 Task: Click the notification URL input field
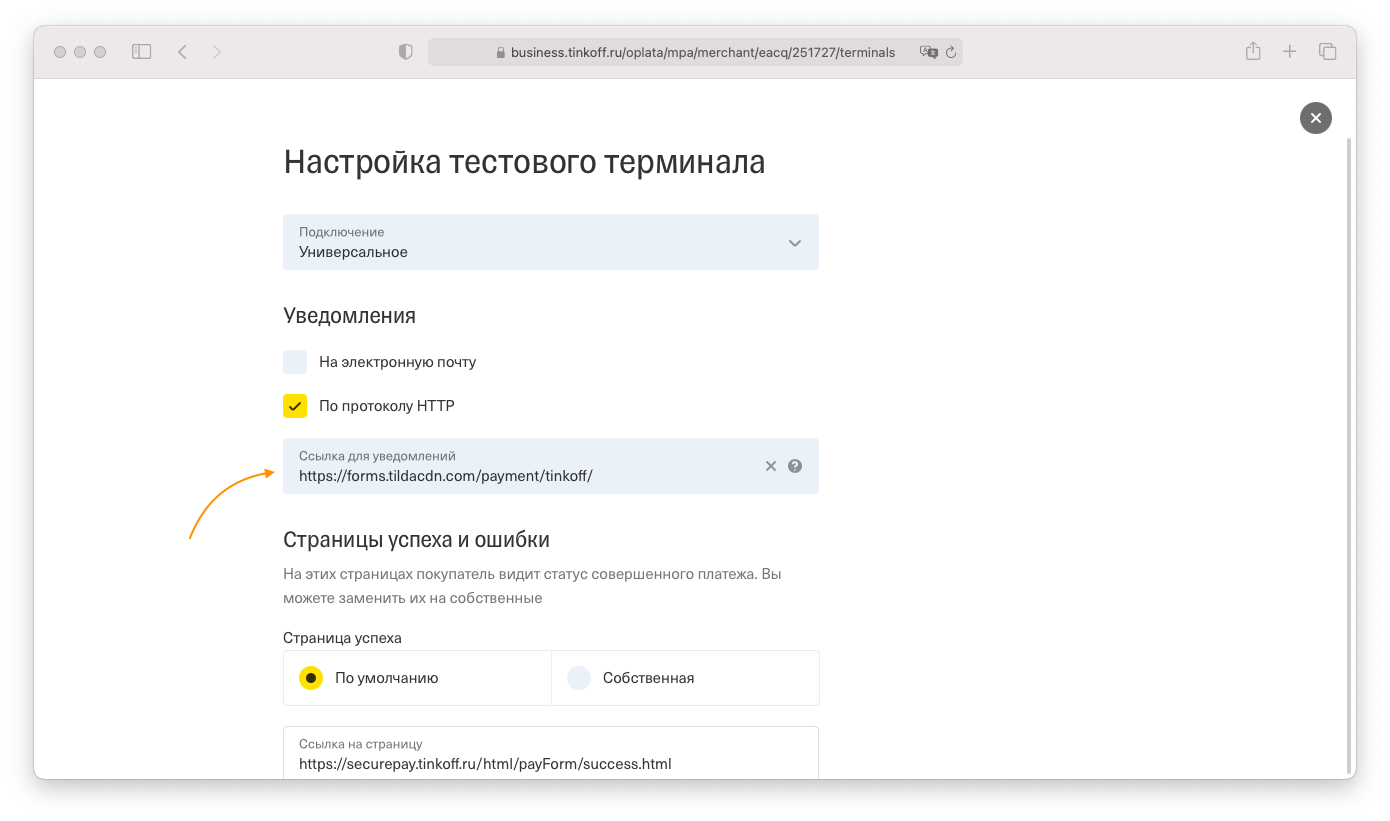[x=551, y=466]
